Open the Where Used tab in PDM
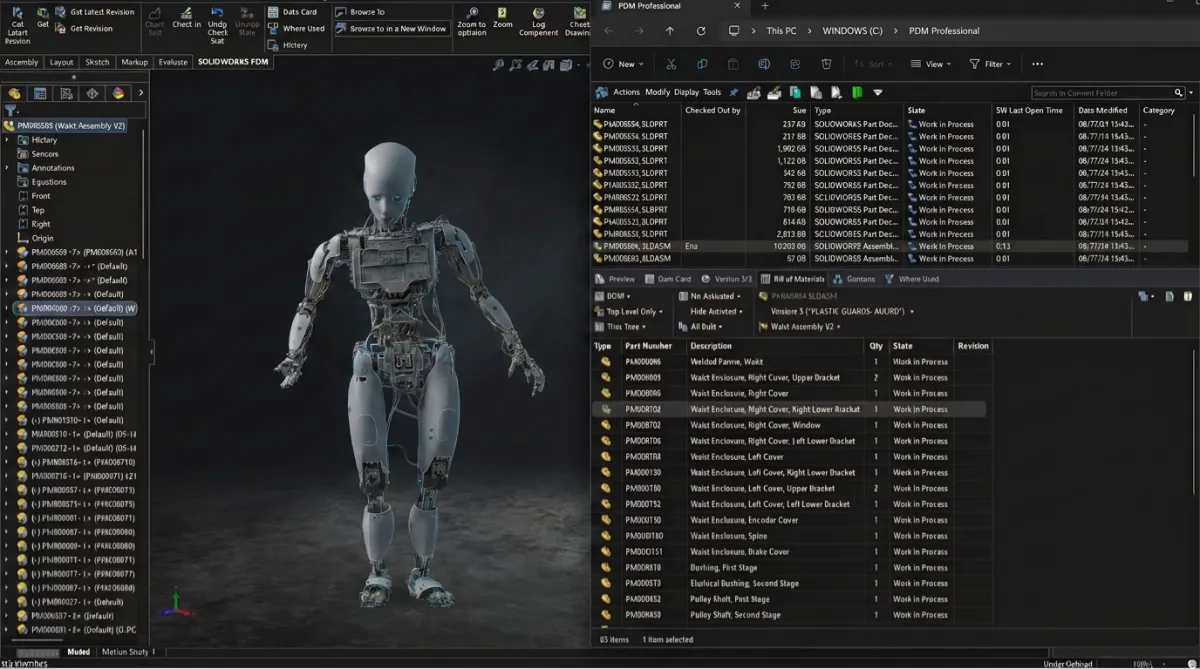The width and height of the screenshot is (1200, 669). (x=912, y=279)
